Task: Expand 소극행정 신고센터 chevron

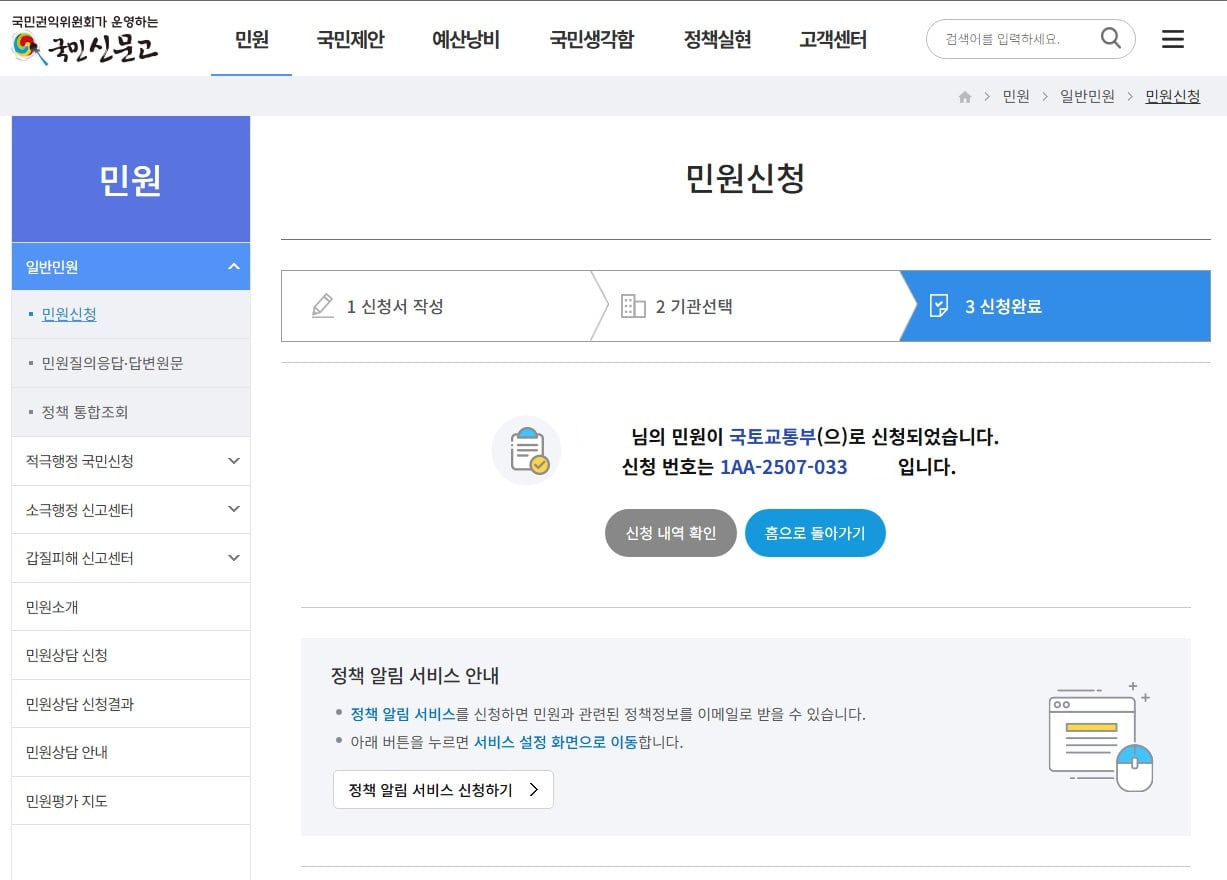Action: click(x=234, y=509)
